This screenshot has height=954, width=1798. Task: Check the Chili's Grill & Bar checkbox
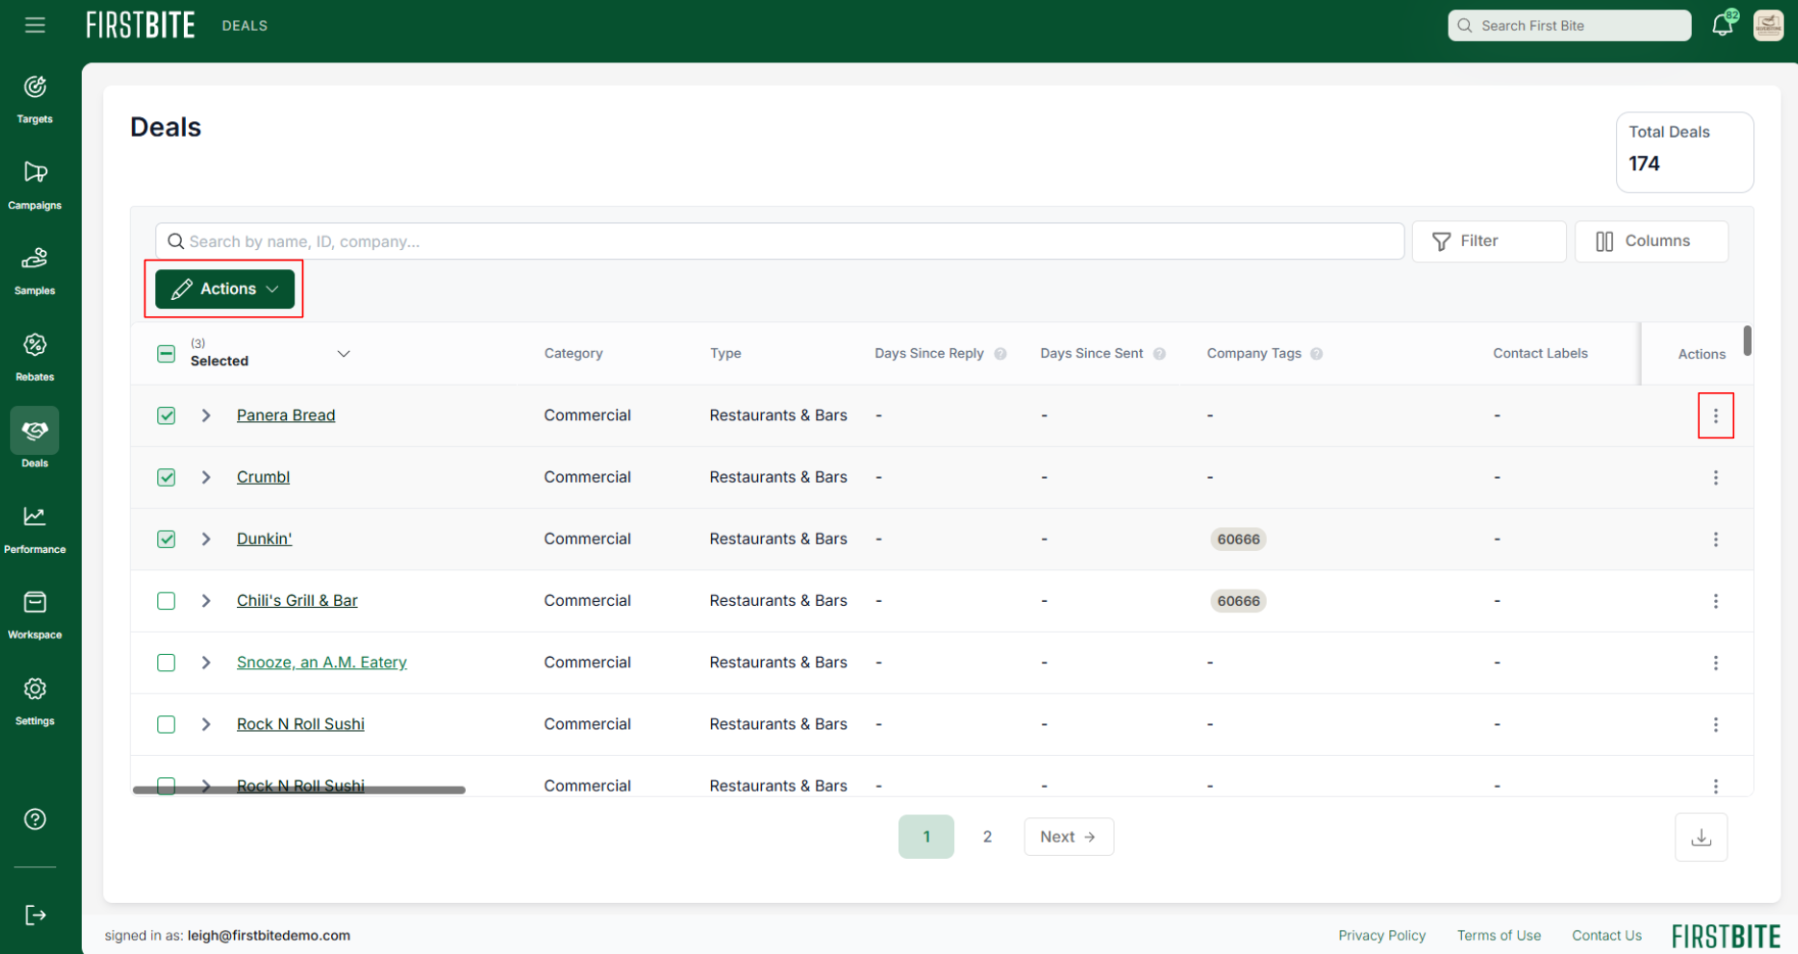click(166, 601)
